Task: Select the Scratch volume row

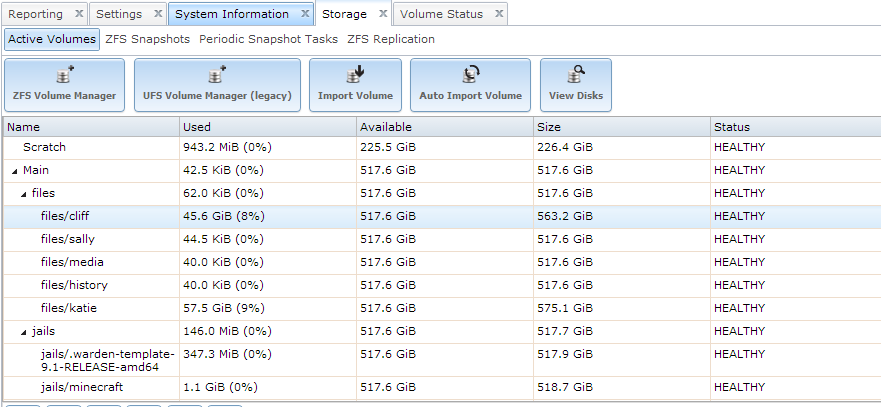Action: (x=44, y=147)
